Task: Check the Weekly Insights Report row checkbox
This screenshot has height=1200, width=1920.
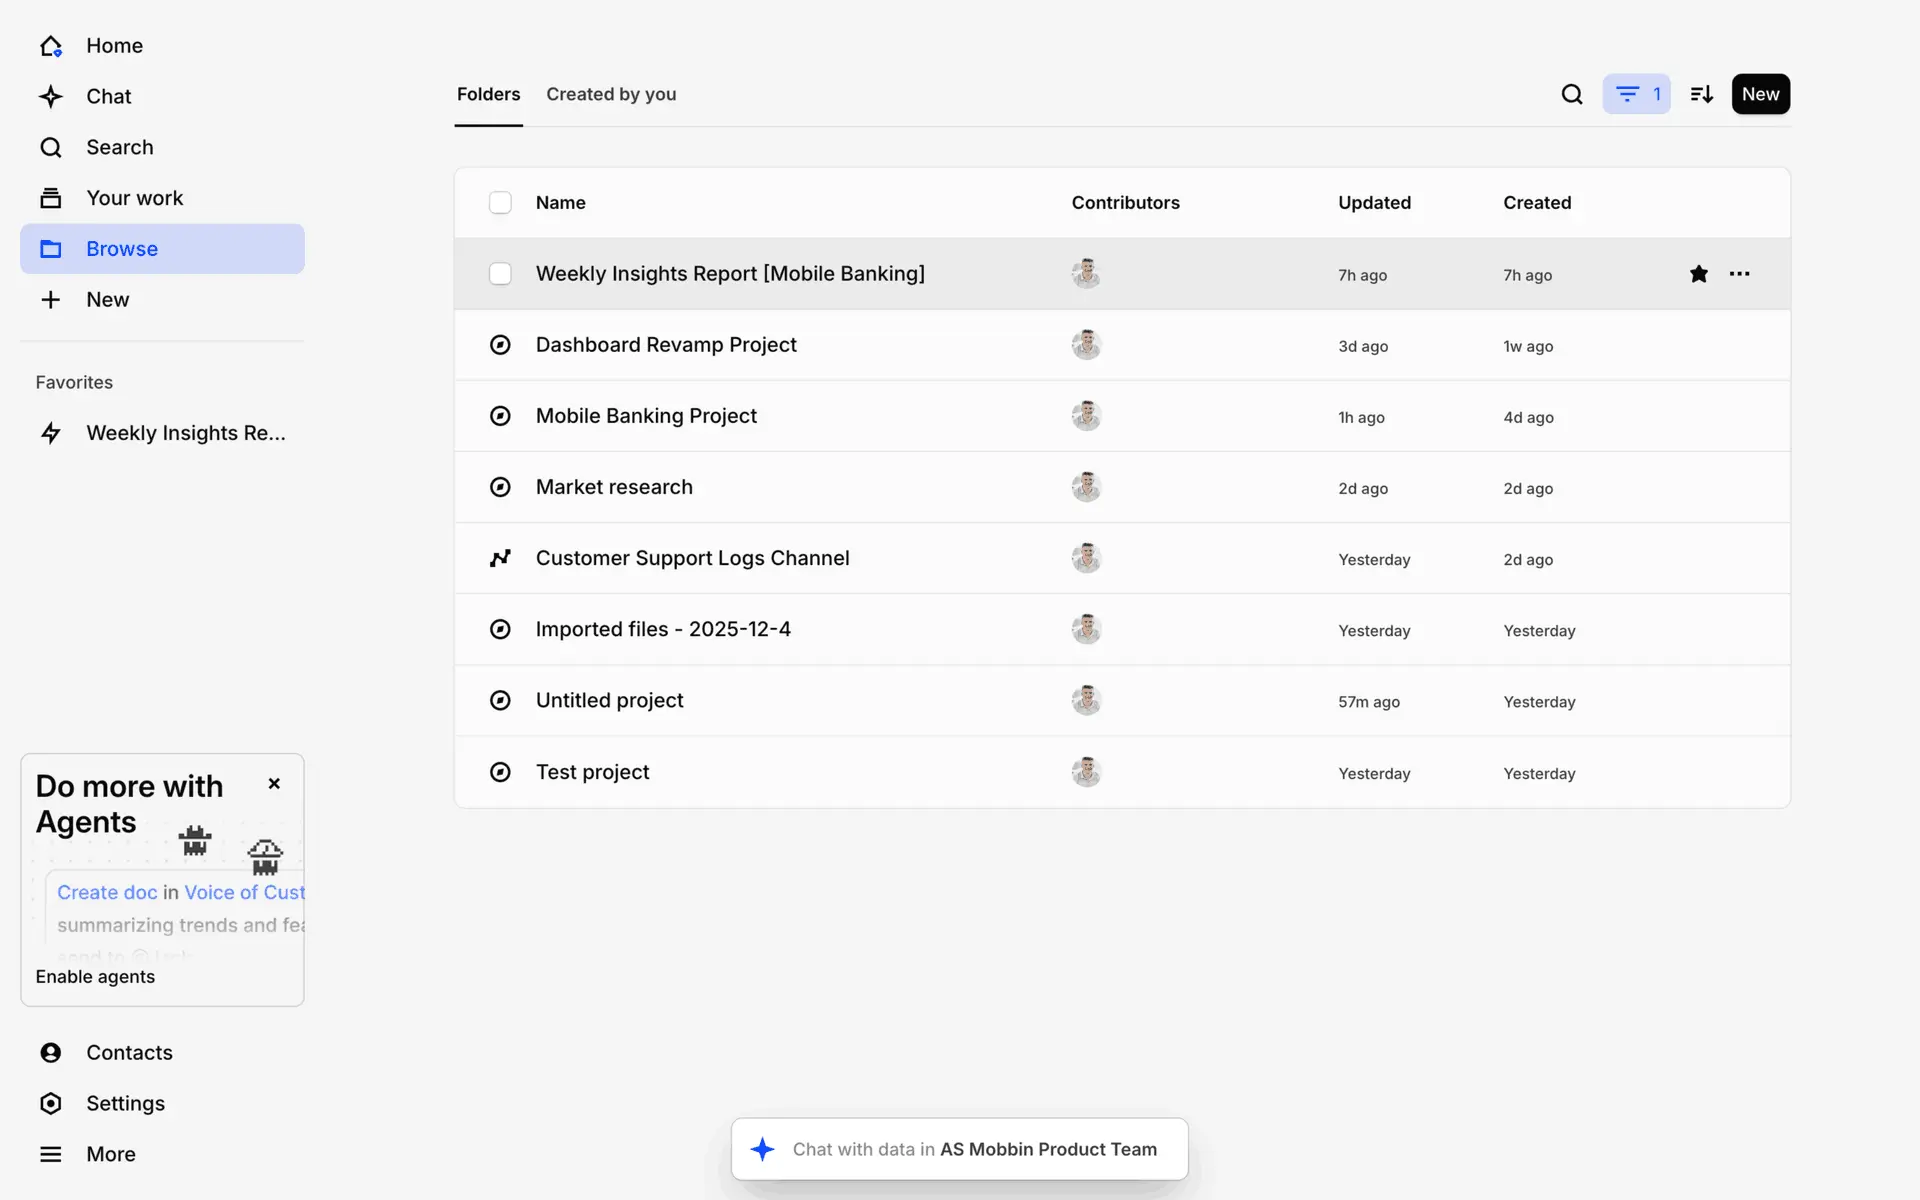Action: 500,274
